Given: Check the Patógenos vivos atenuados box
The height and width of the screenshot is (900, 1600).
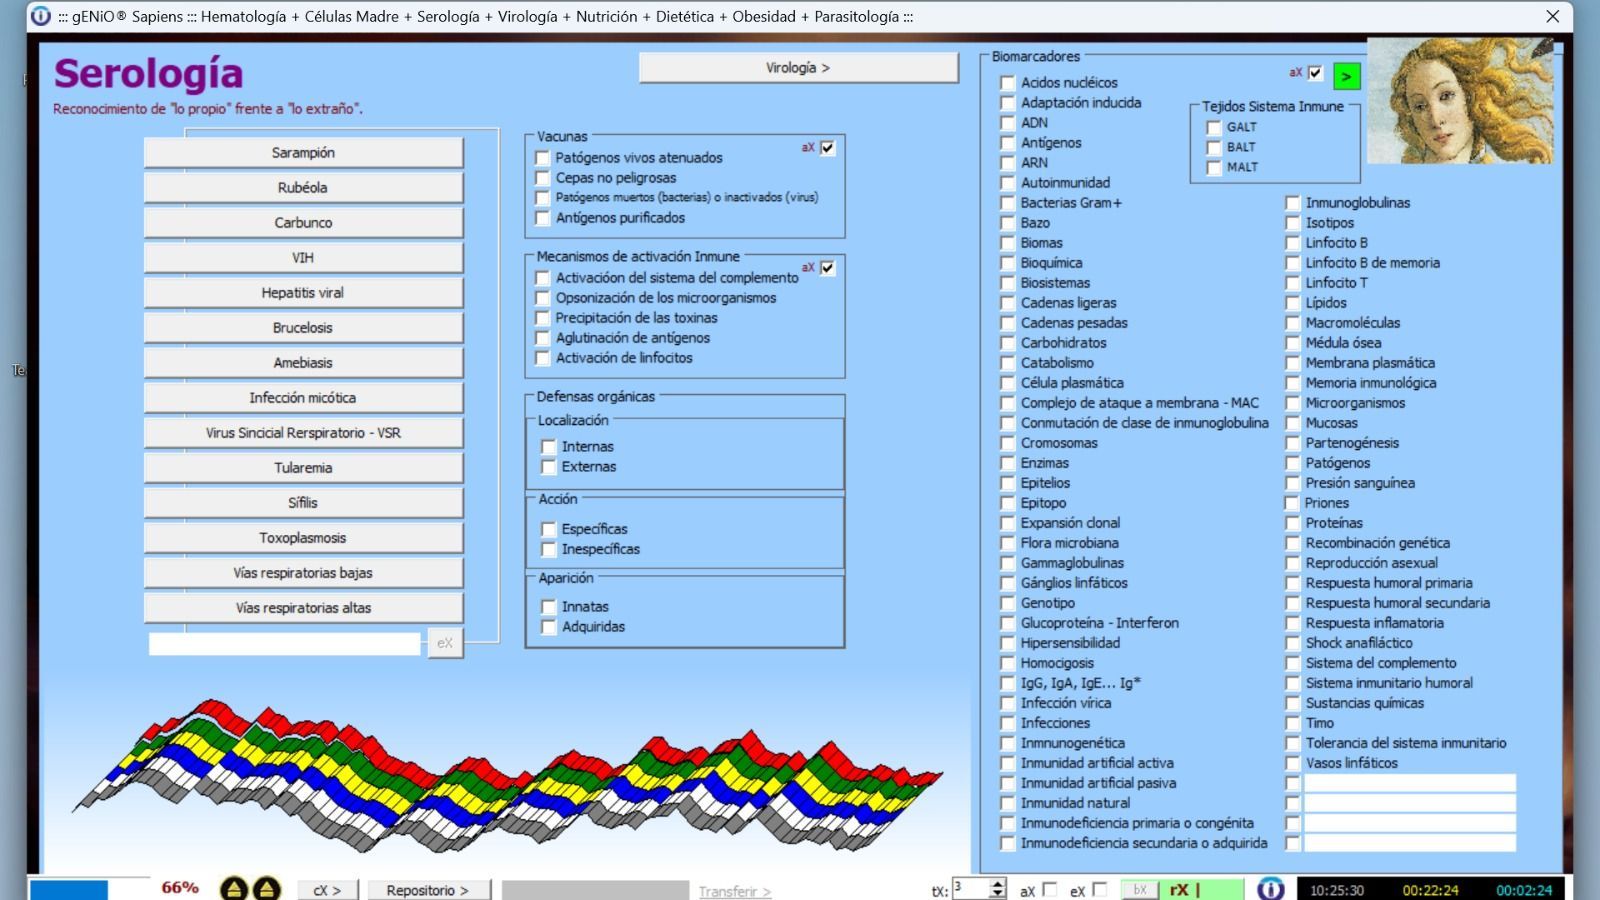Looking at the screenshot, I should 543,158.
